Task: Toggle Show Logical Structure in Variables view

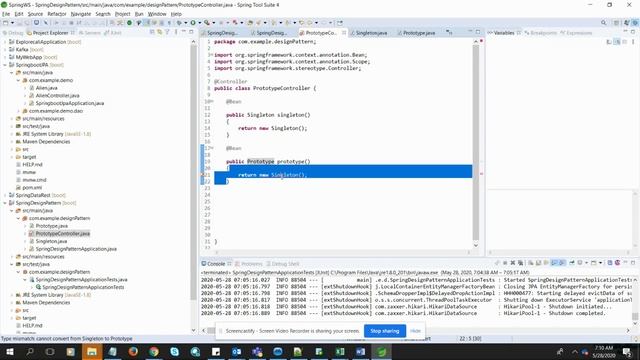Action: [618, 42]
